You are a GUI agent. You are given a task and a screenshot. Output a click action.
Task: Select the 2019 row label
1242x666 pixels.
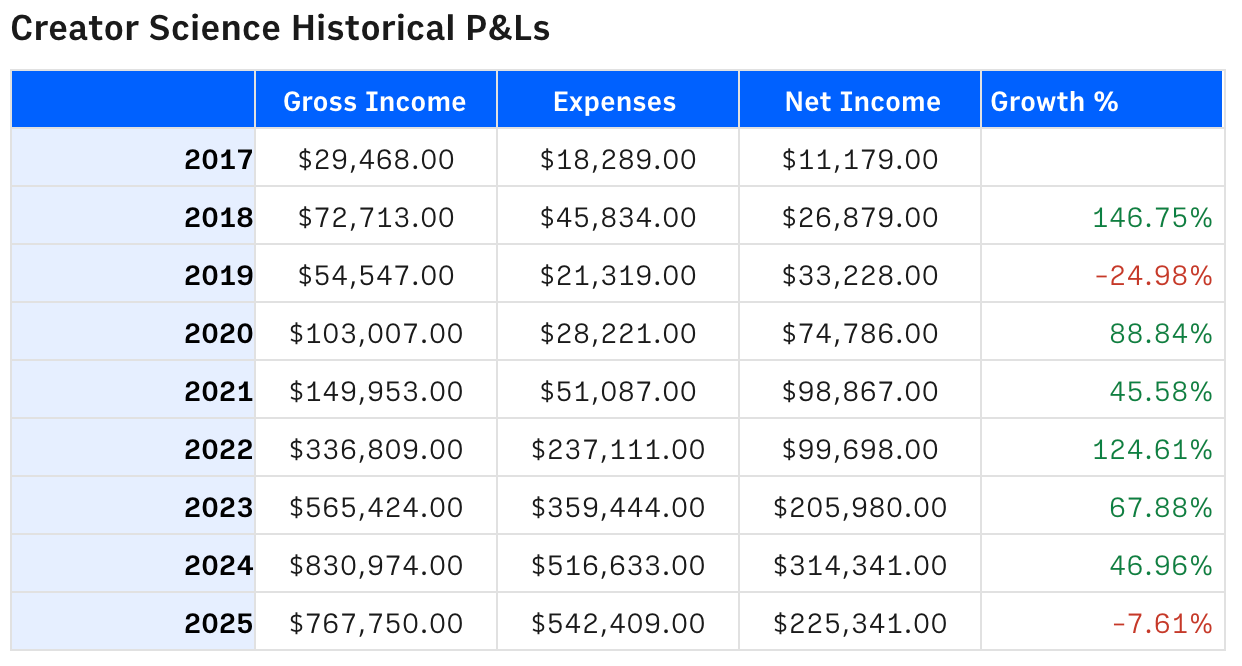[218, 275]
